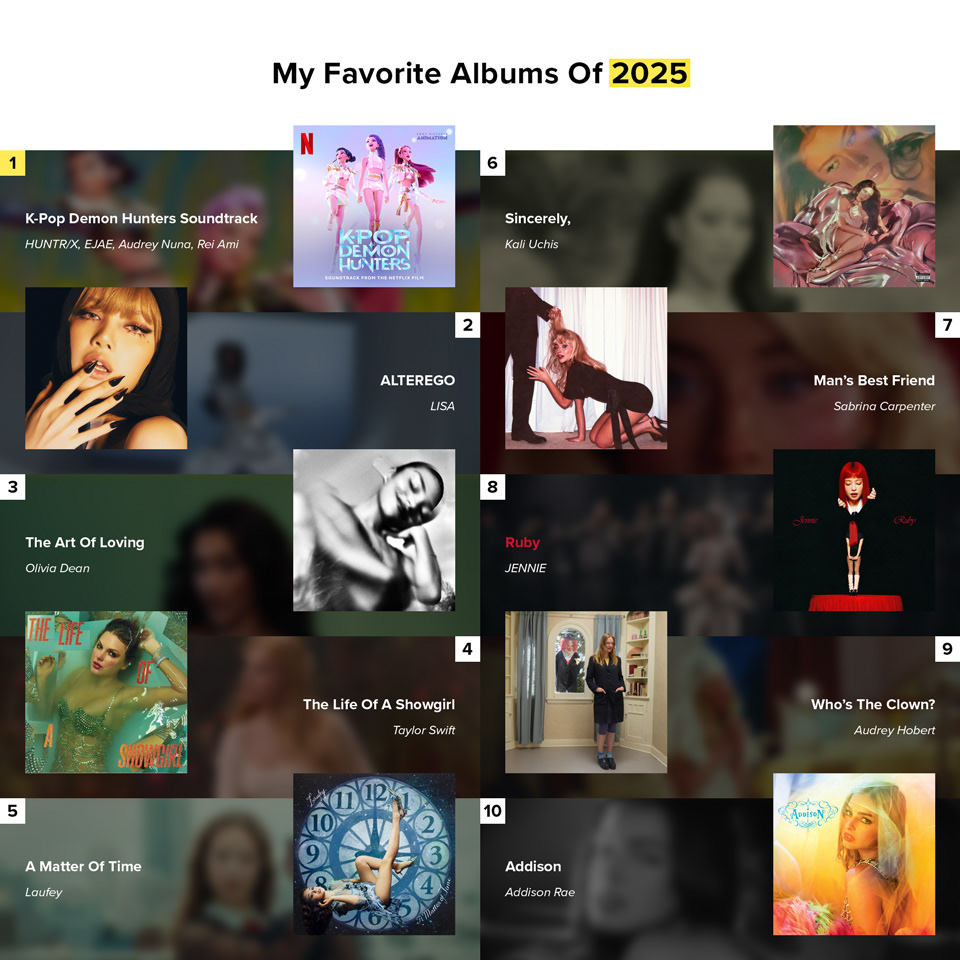Select The Art Of Loving album artwork
The image size is (960, 960).
374,530
